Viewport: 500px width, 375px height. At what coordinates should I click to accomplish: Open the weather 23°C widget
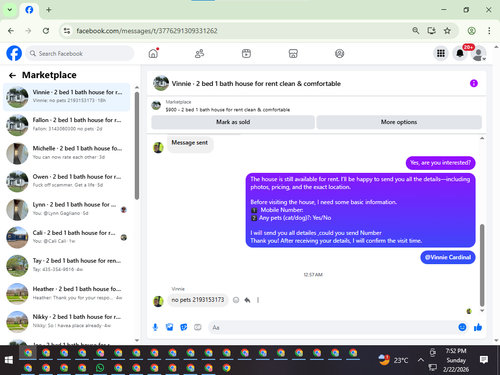393,360
